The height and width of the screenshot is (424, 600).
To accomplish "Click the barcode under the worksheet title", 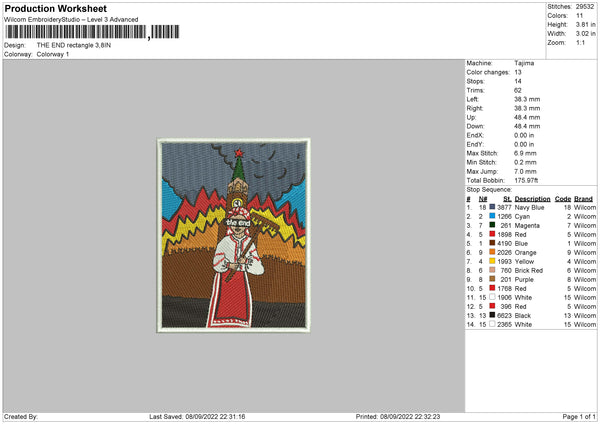I will click(x=92, y=32).
